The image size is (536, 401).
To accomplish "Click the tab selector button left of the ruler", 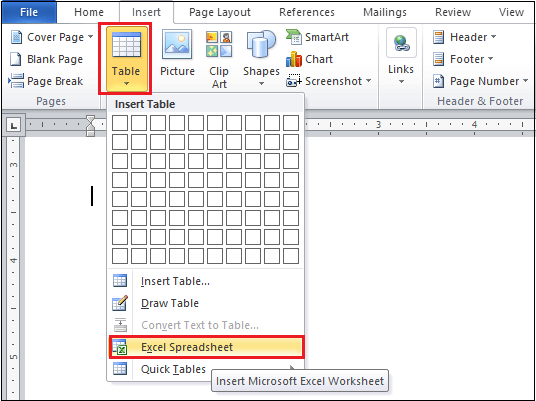I will tap(14, 126).
